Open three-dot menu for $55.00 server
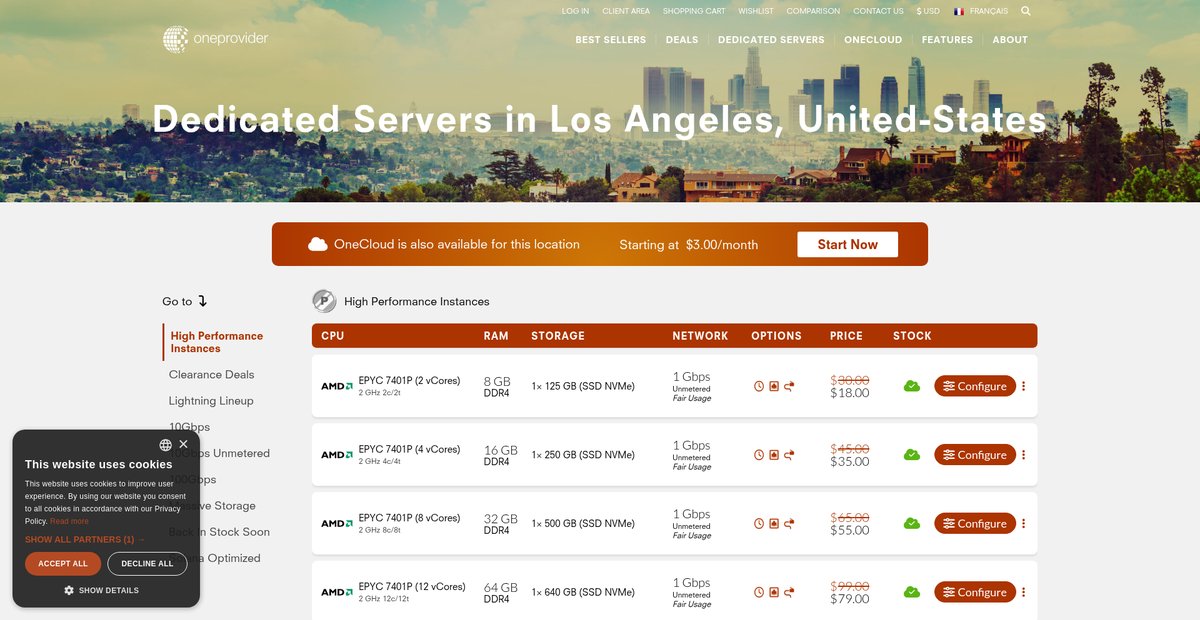Screen dimensions: 1200x620 click(1024, 523)
